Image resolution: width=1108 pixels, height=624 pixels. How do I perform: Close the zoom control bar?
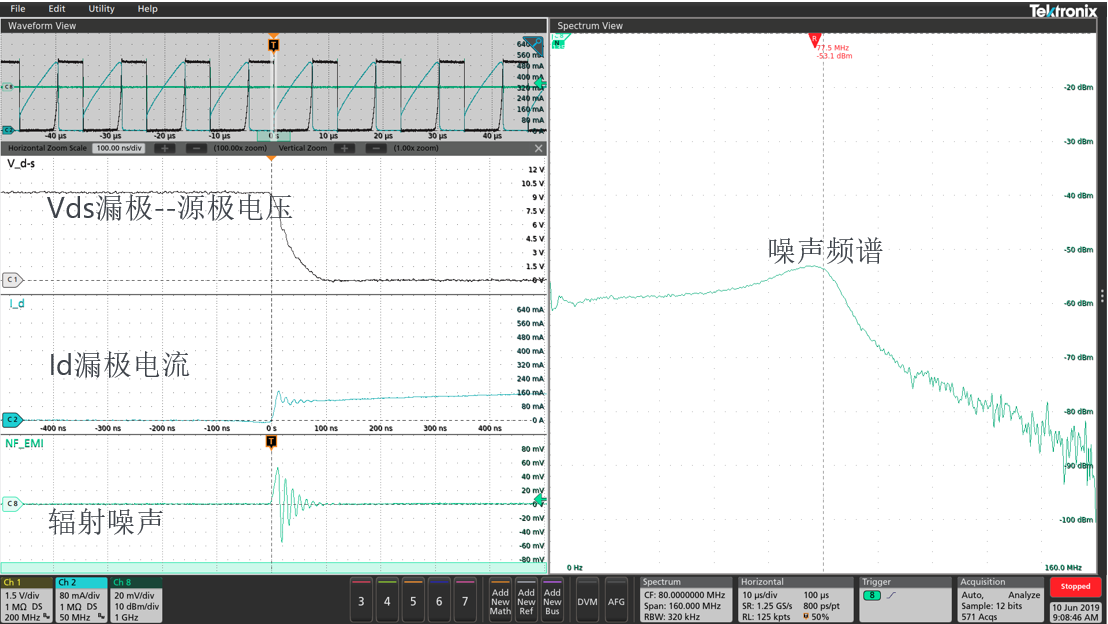(x=539, y=148)
